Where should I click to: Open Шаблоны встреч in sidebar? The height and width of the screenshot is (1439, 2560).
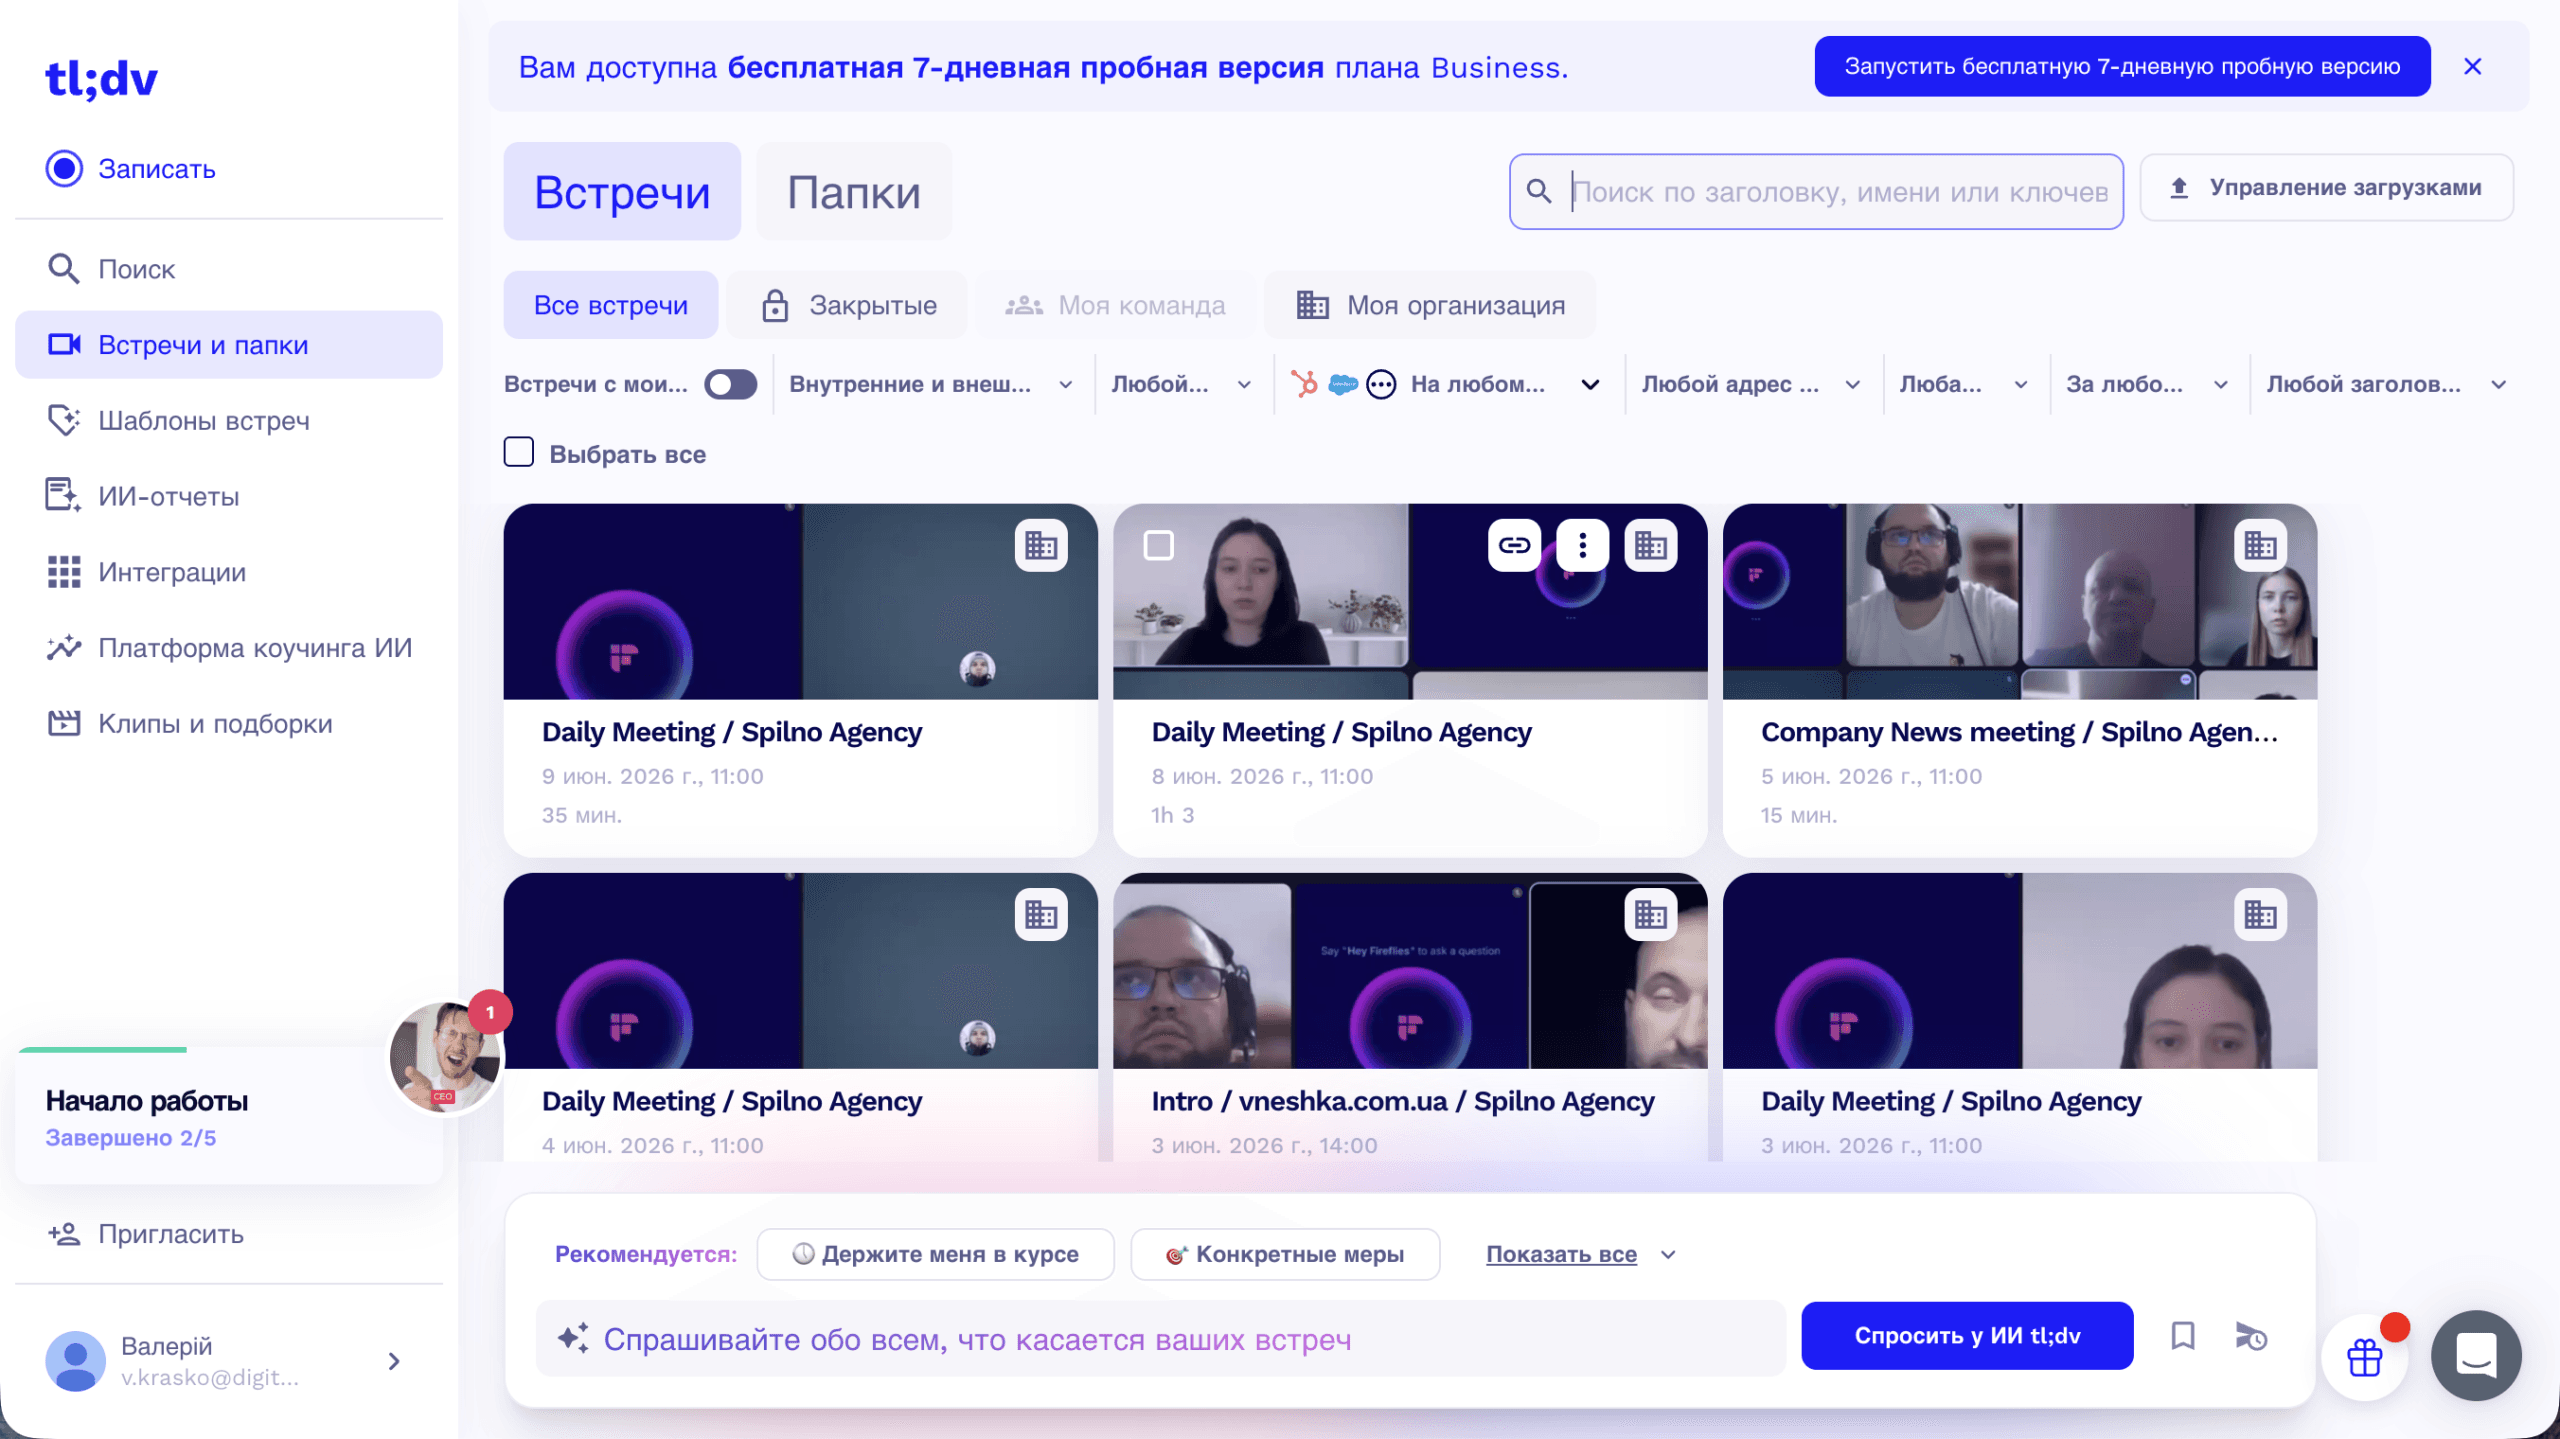pos(228,421)
